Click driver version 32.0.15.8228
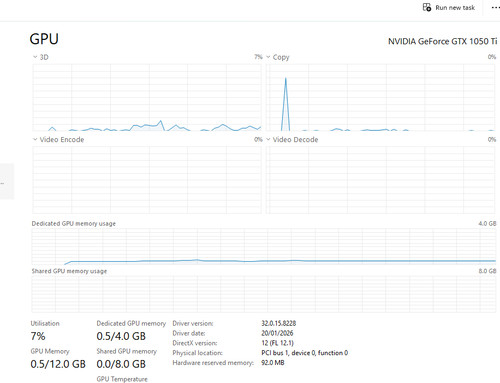The height and width of the screenshot is (383, 500). point(279,323)
